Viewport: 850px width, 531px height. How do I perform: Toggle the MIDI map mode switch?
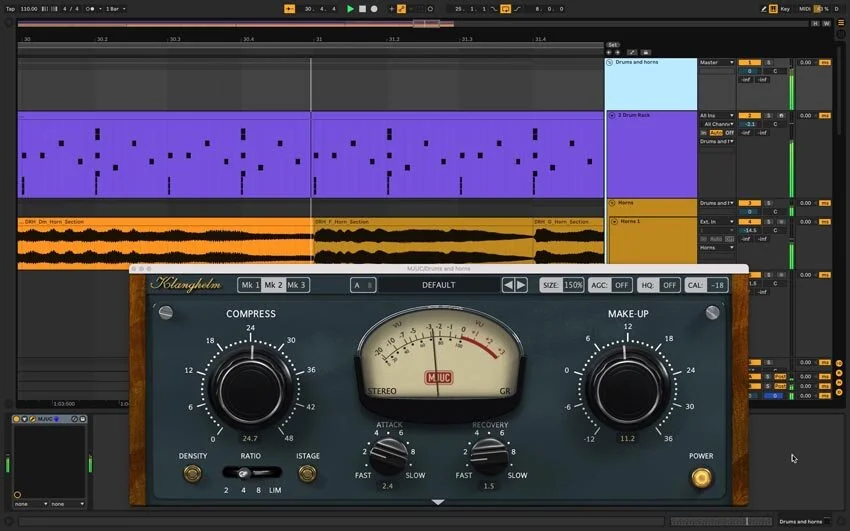[804, 9]
